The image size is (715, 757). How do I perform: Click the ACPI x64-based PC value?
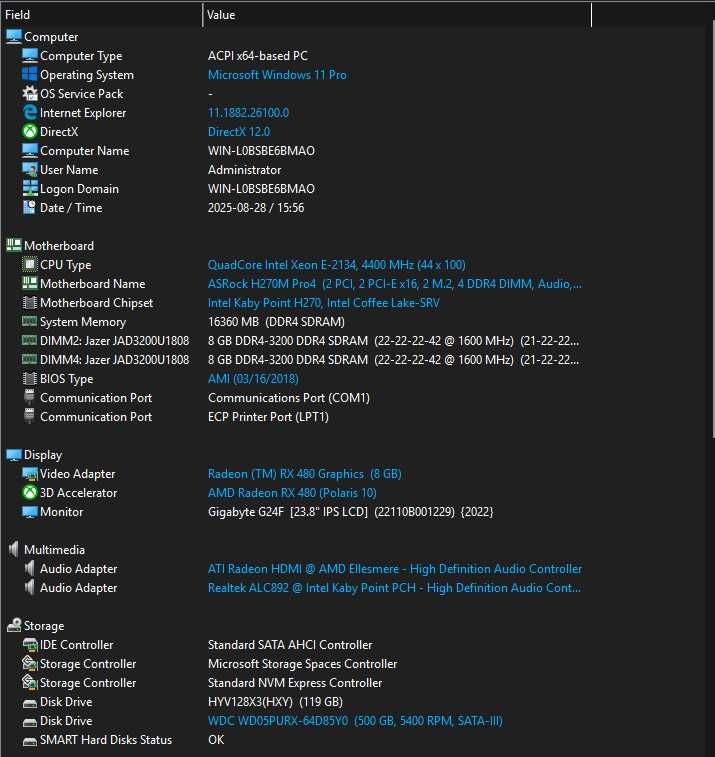pyautogui.click(x=258, y=56)
